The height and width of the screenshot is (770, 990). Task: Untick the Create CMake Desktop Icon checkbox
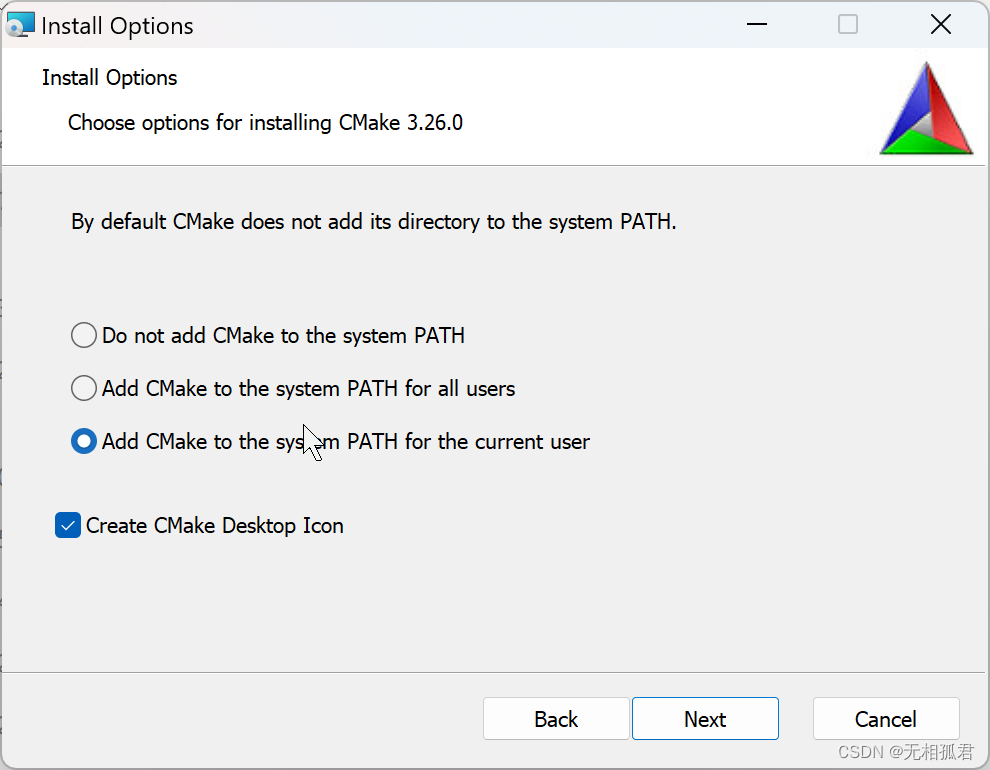(68, 525)
